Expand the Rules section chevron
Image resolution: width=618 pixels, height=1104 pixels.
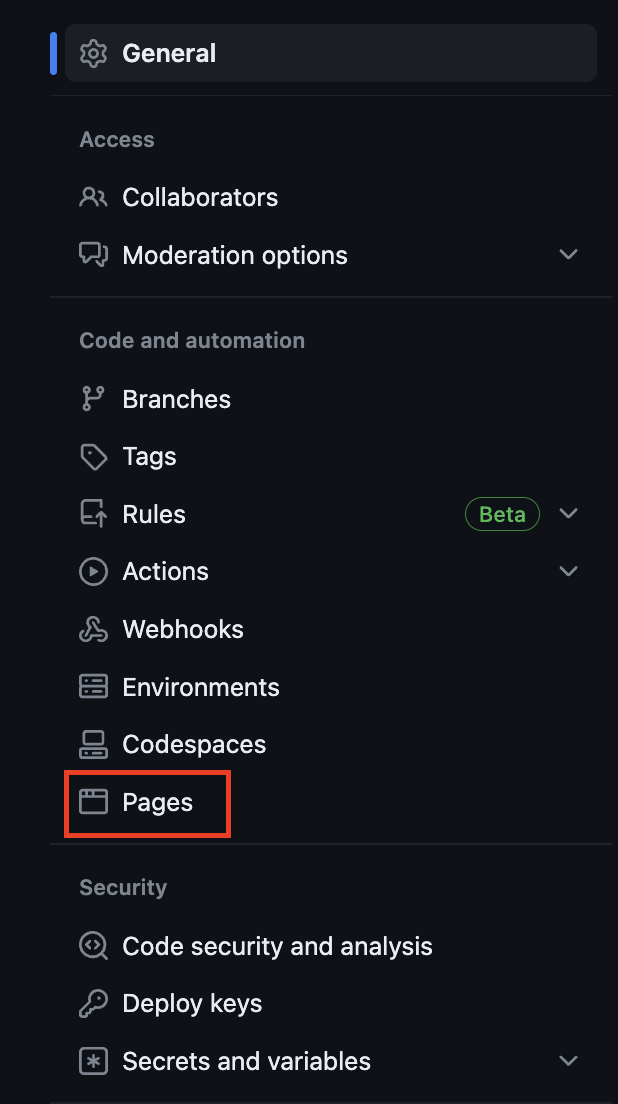pyautogui.click(x=569, y=514)
